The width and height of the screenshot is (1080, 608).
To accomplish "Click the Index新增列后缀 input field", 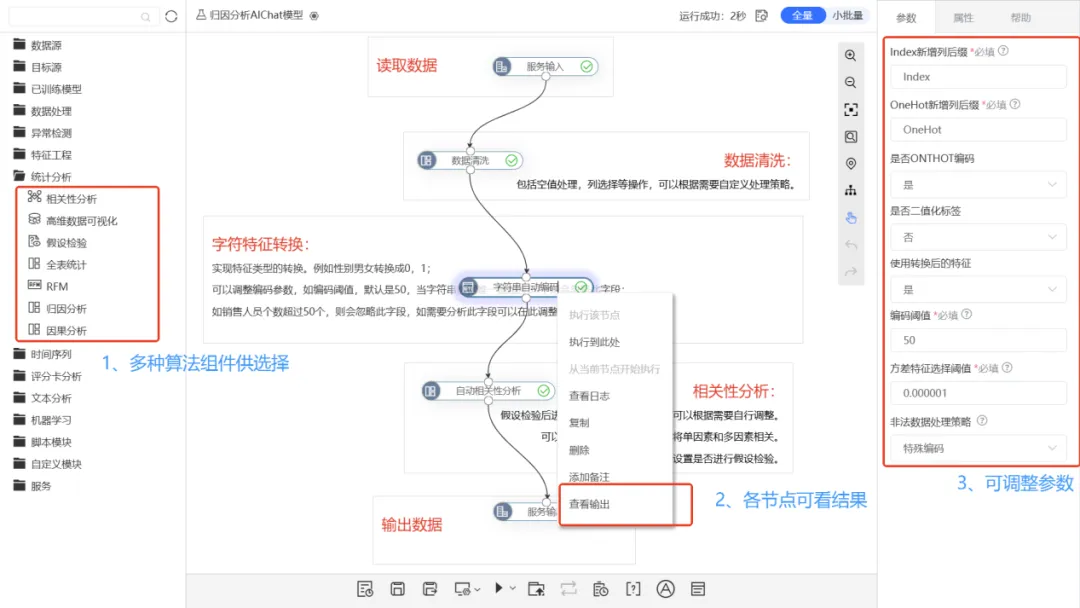I will point(978,76).
